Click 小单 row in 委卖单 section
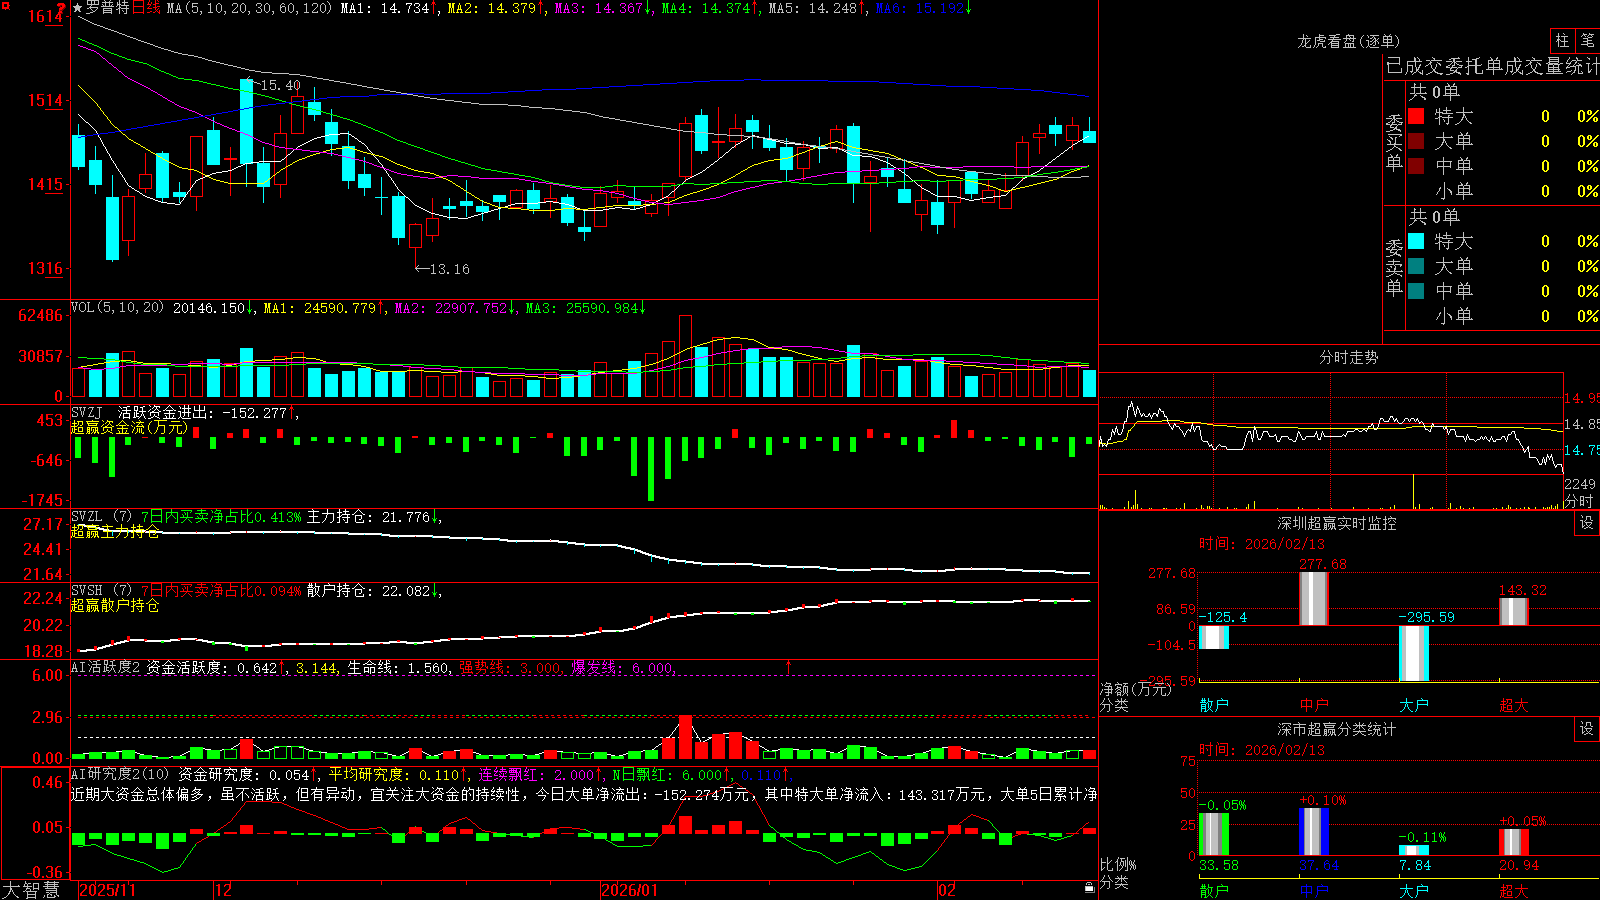Viewport: 1600px width, 900px height. [x=1503, y=316]
